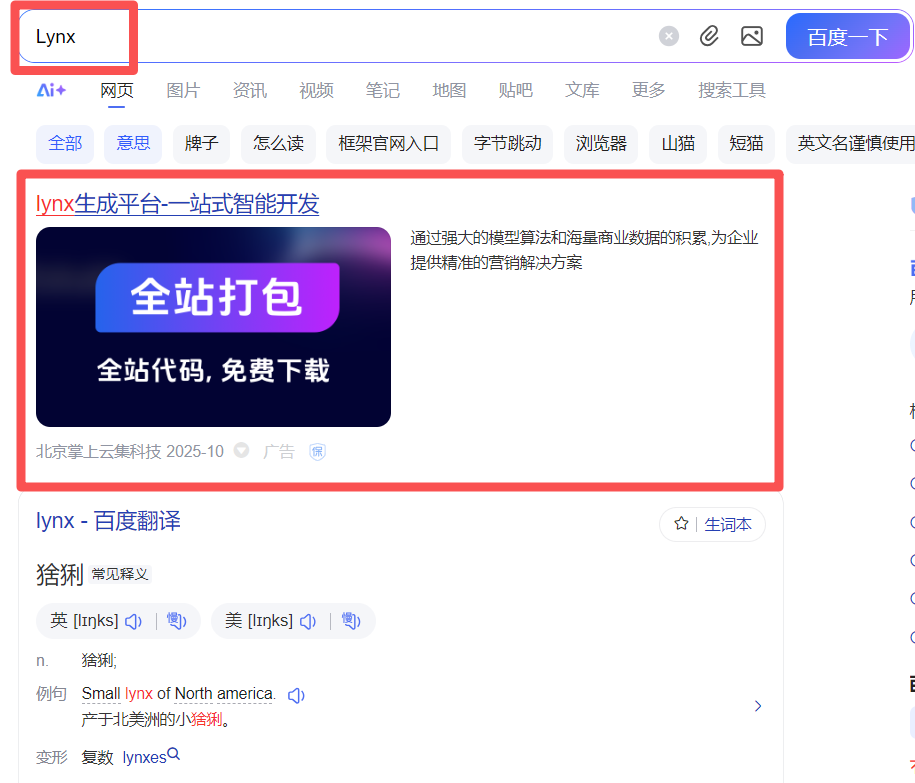915x783 pixels.
Task: Click the magnifier next to lynxes plural
Action: (x=172, y=757)
